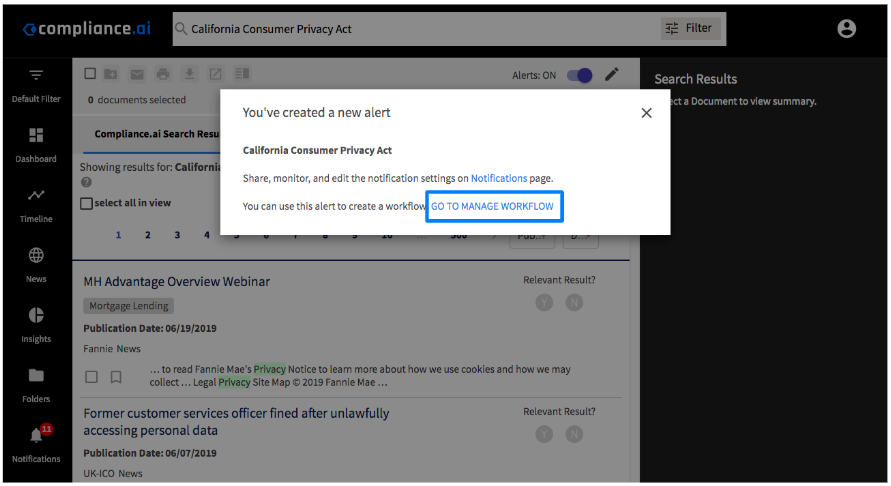This screenshot has width=891, height=486.
Task: Bookmark the MH Advantage Overview Webinar result
Action: tap(116, 377)
